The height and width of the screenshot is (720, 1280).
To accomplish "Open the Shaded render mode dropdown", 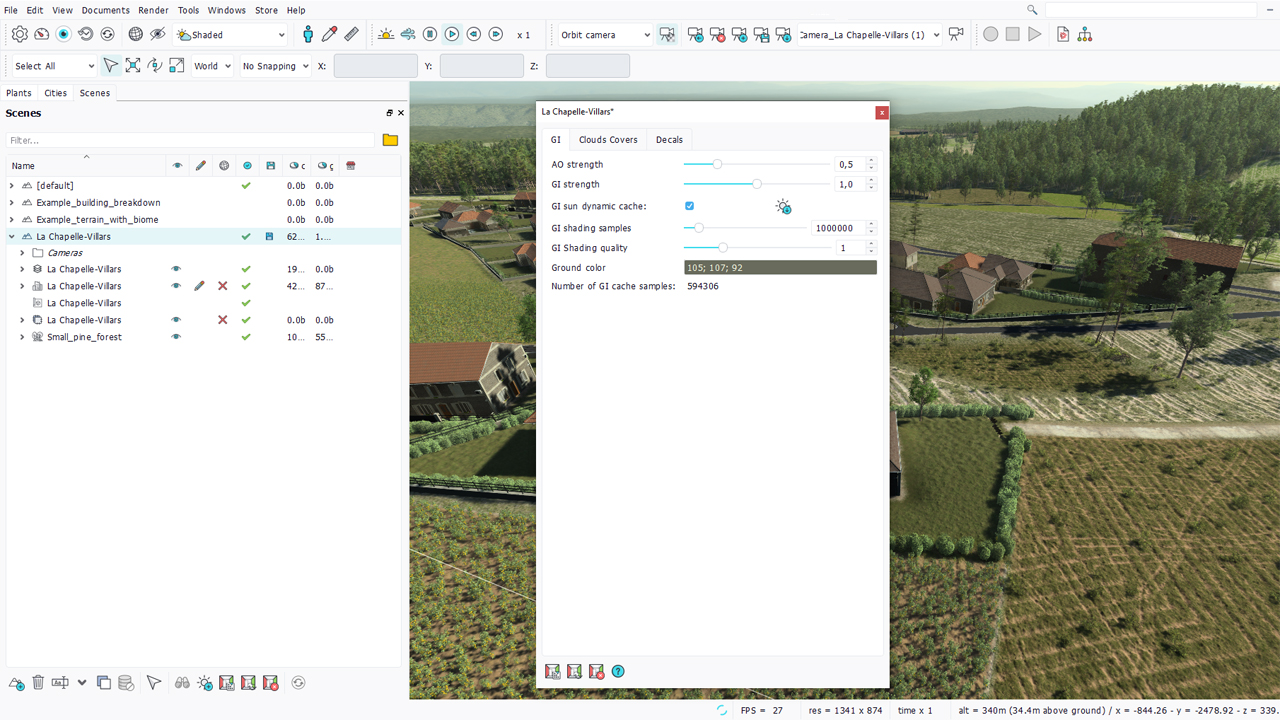I will tap(231, 35).
